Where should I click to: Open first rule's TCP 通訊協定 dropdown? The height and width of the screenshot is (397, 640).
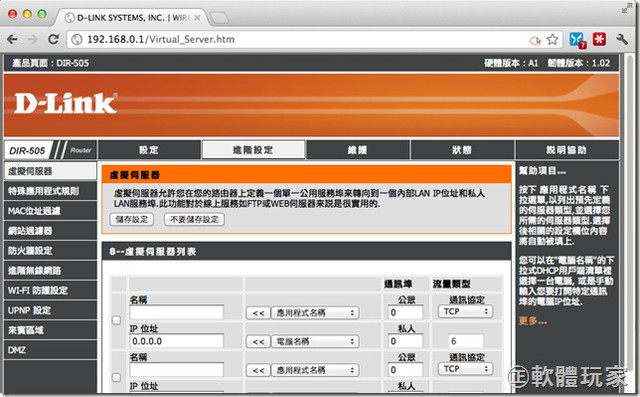[465, 312]
